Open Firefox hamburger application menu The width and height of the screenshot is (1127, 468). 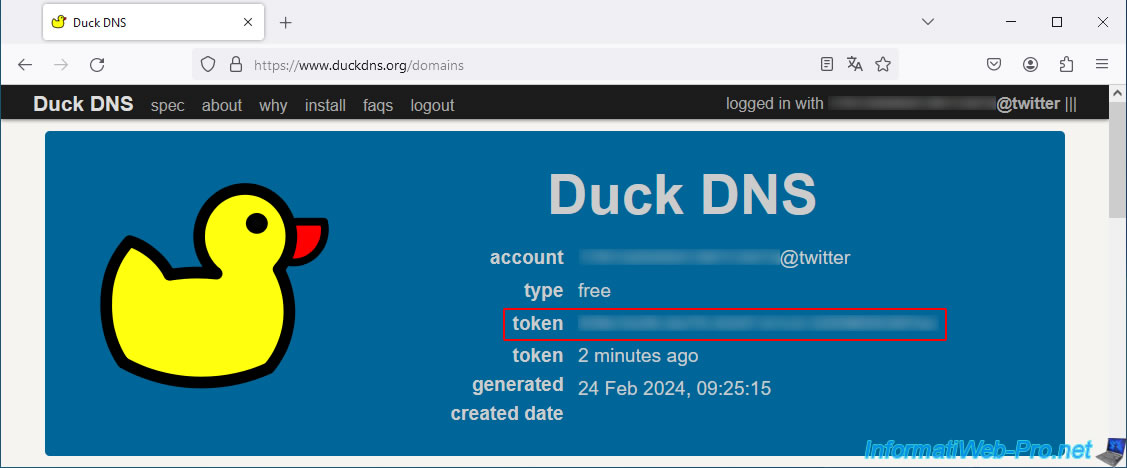tap(1102, 65)
